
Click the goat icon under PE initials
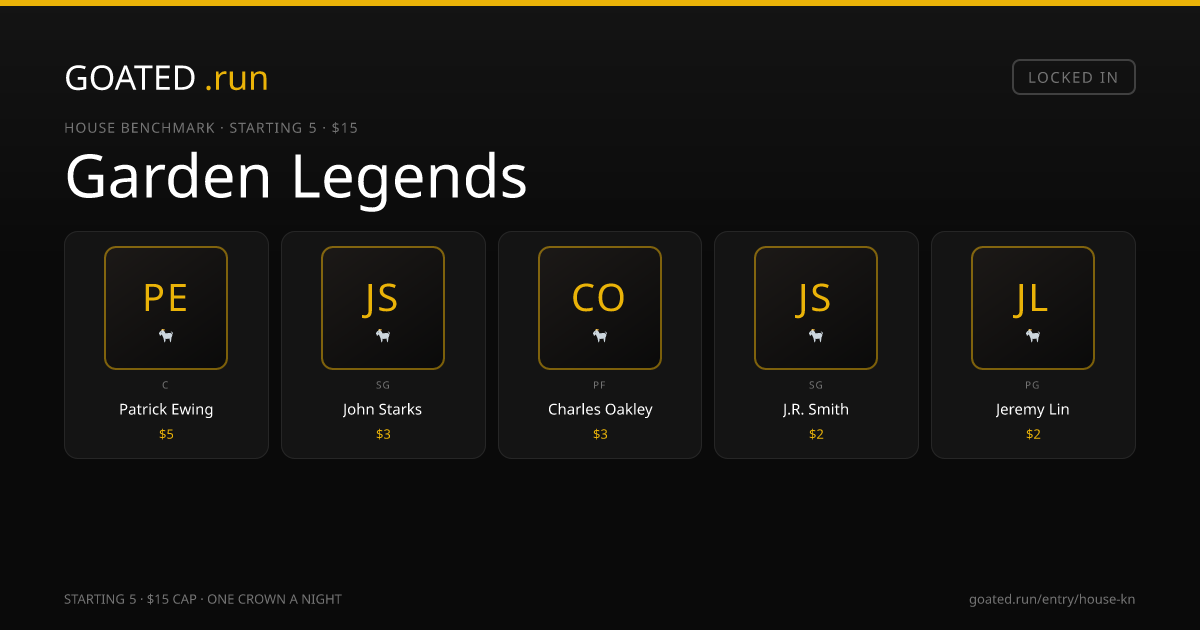pyautogui.click(x=166, y=336)
